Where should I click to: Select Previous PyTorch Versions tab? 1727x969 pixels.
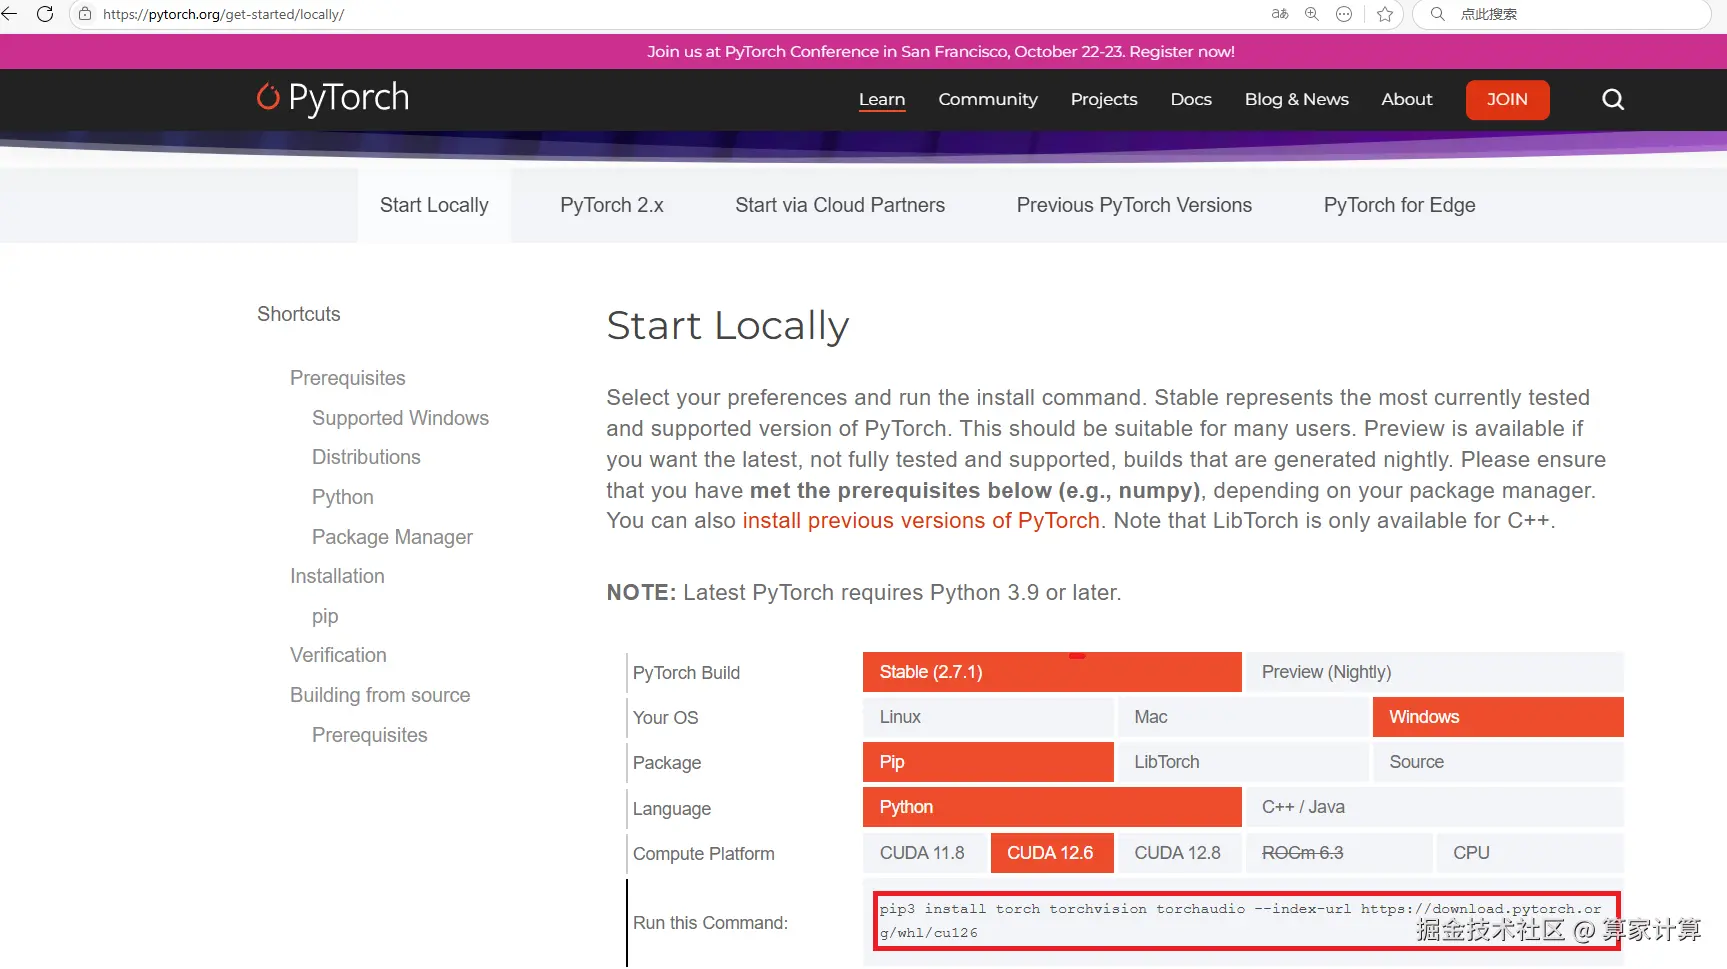(1134, 205)
